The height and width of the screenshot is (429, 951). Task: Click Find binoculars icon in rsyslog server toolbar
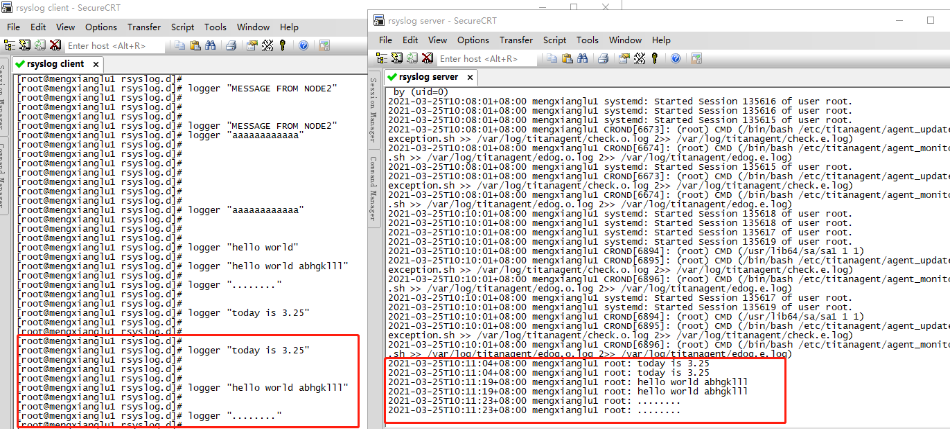click(x=582, y=58)
